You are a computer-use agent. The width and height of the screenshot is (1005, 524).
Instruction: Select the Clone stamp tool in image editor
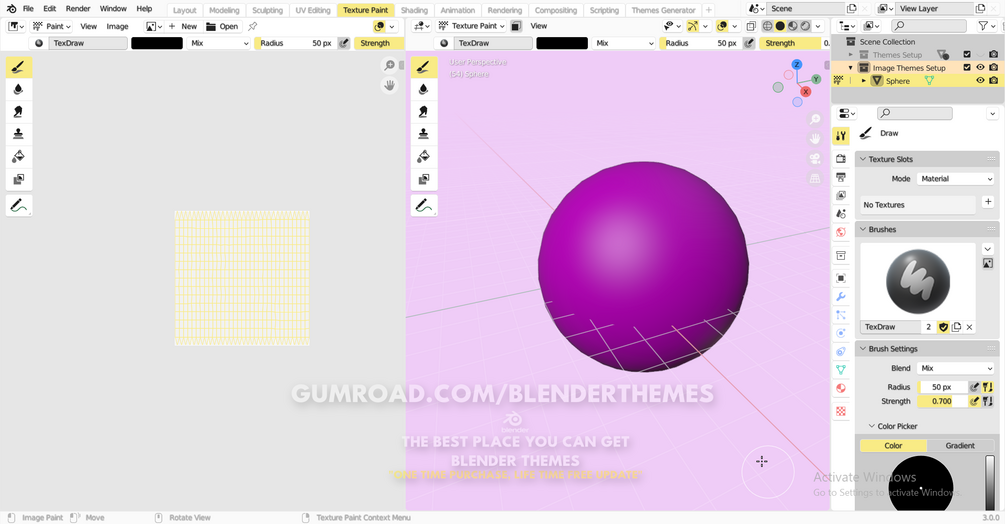[x=19, y=134]
